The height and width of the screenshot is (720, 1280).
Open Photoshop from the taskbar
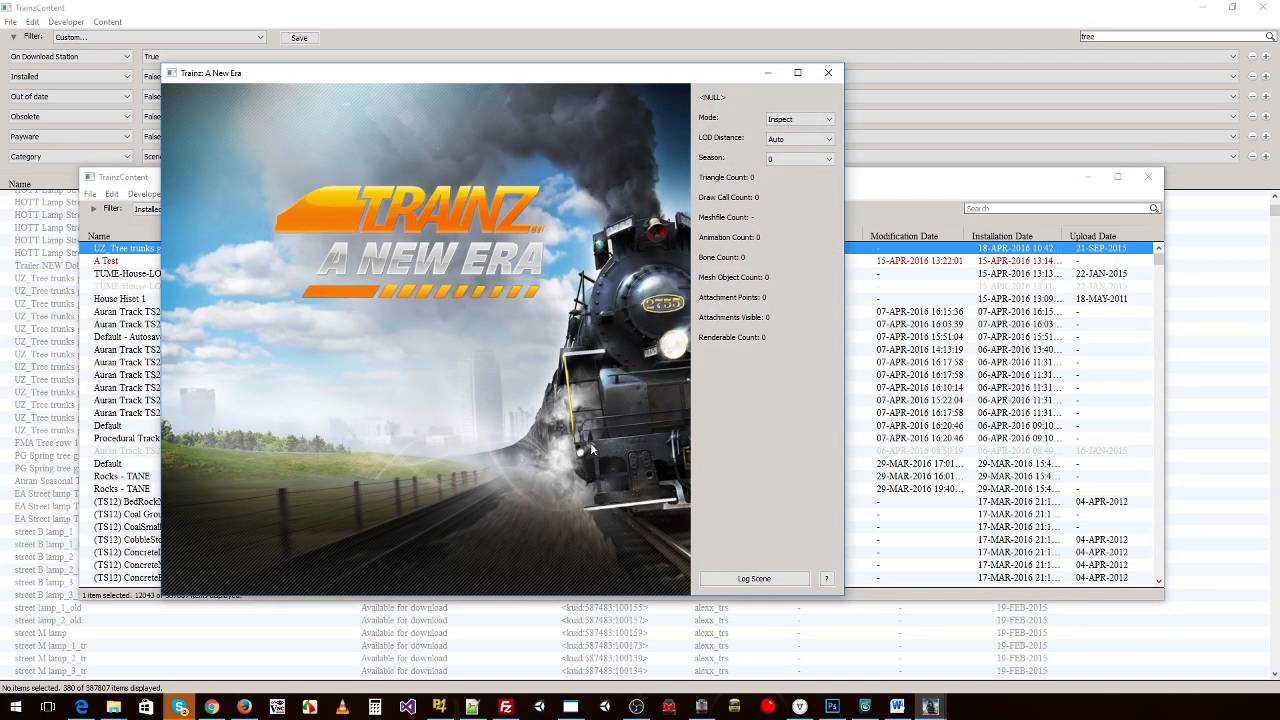pyautogui.click(x=832, y=707)
